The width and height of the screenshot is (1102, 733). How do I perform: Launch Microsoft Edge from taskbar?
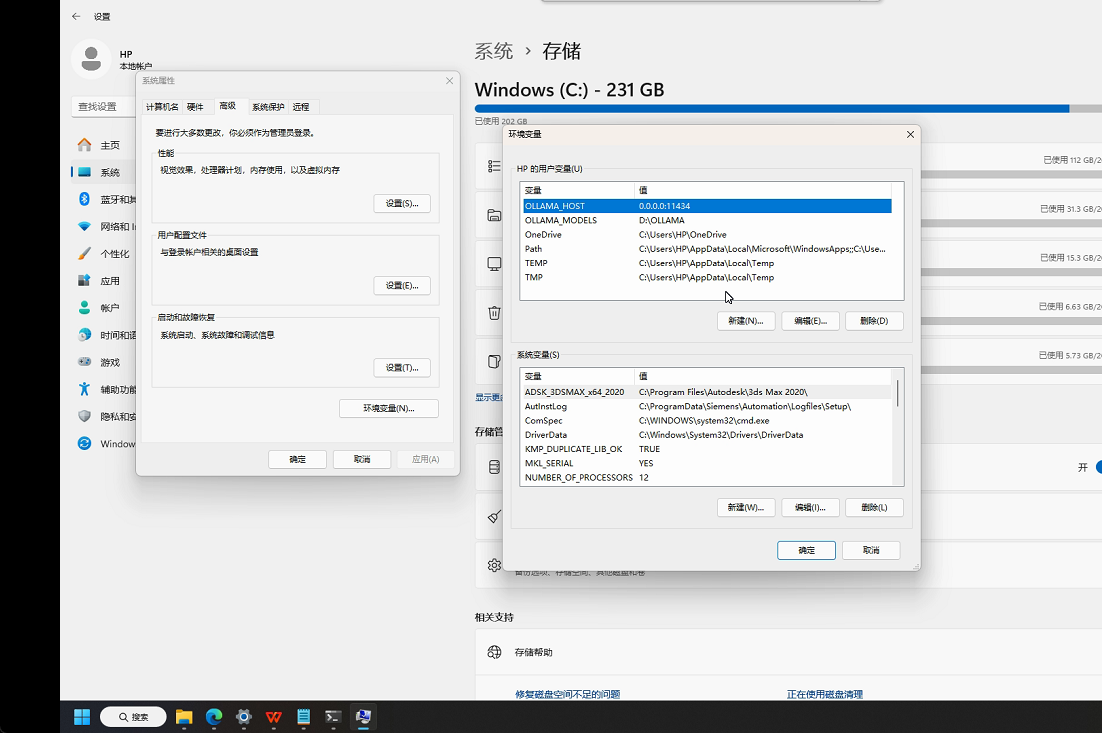pos(214,717)
